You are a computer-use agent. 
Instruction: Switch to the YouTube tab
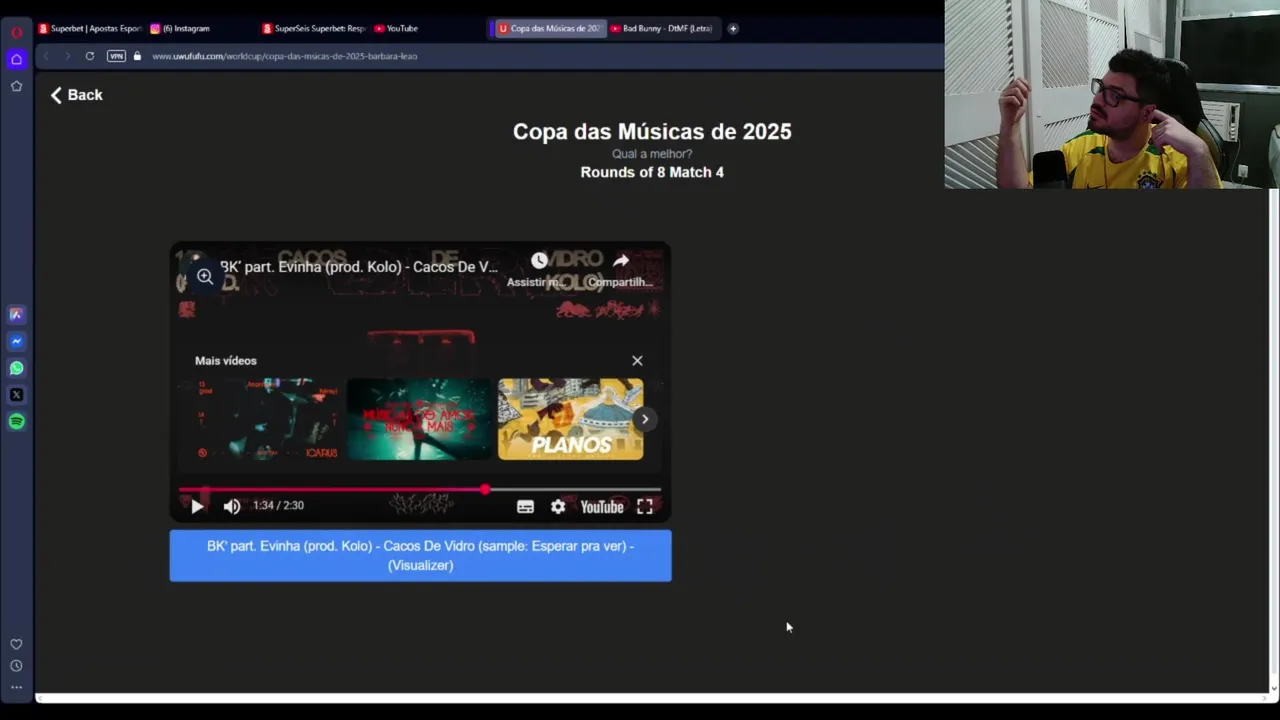[396, 29]
